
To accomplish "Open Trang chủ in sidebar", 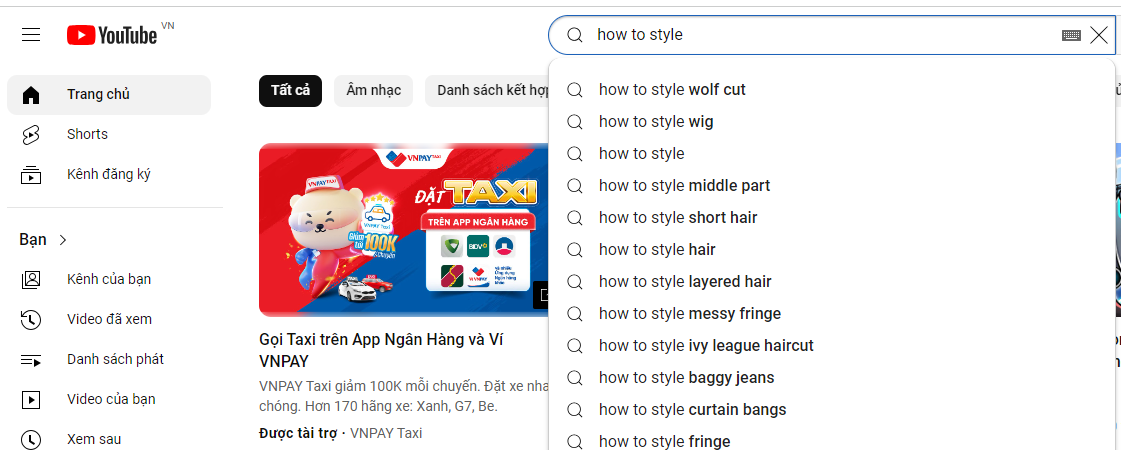I will pos(109,94).
